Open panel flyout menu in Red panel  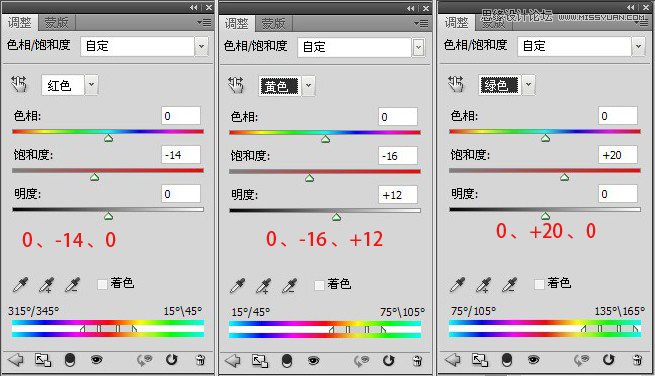(x=205, y=23)
